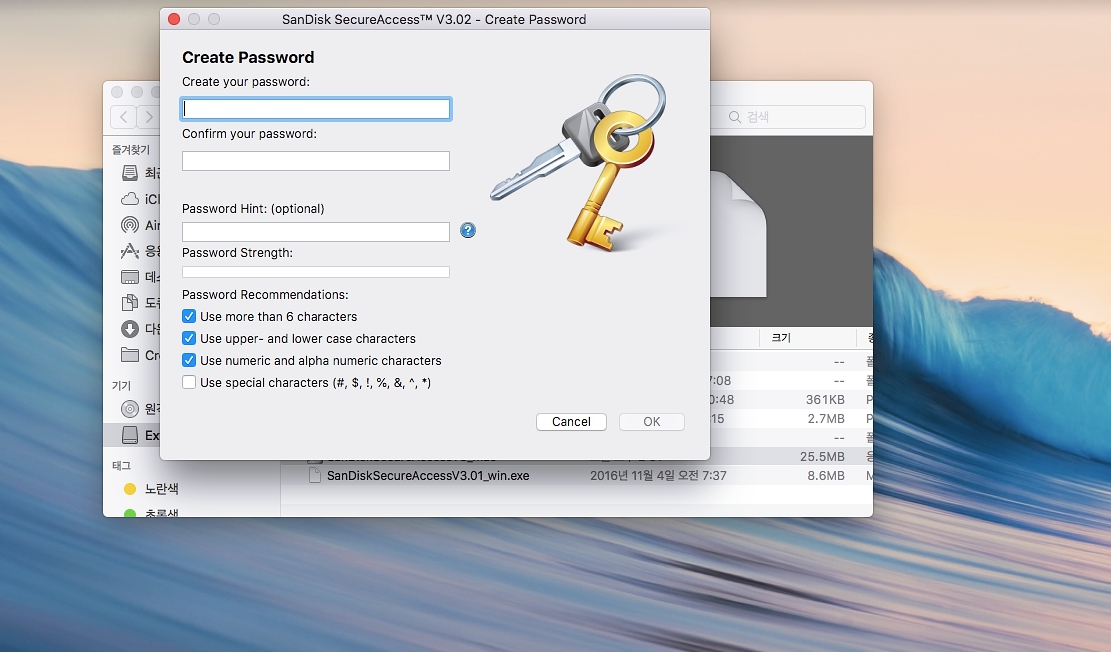1111x652 pixels.
Task: Click the Recents icon in Finder sidebar
Action: [x=130, y=173]
